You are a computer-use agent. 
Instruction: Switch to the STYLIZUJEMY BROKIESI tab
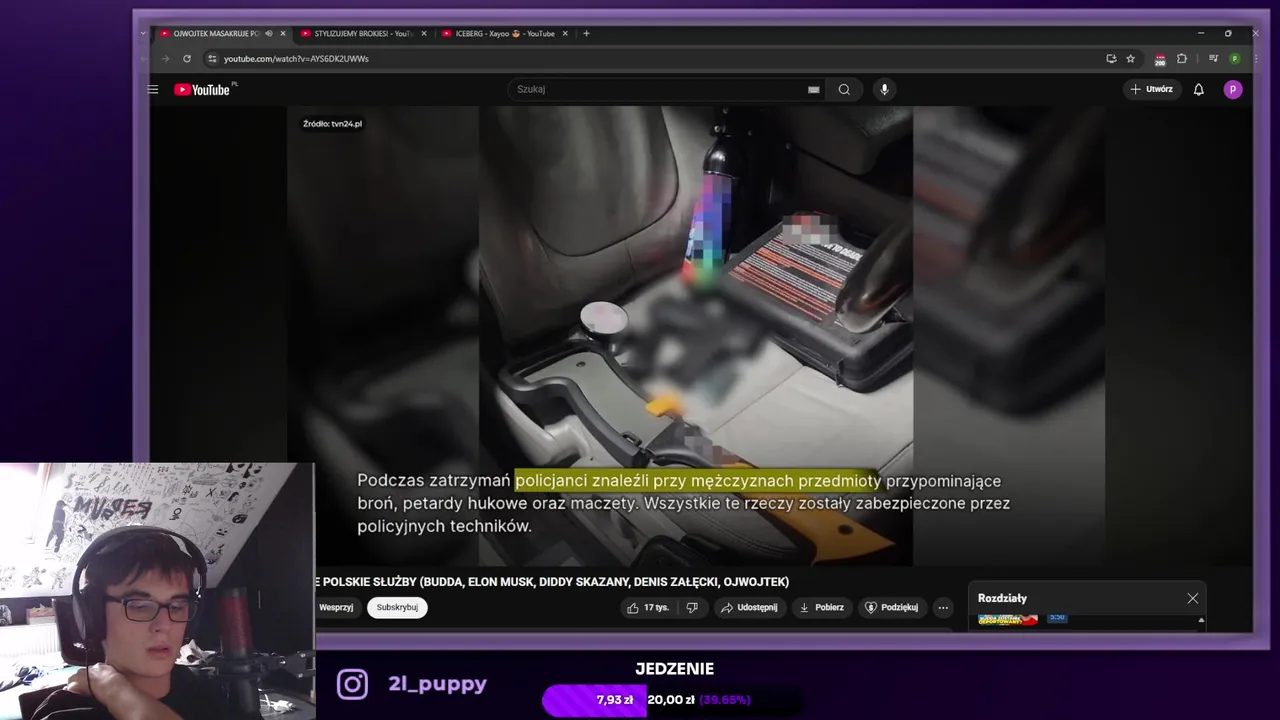point(364,33)
